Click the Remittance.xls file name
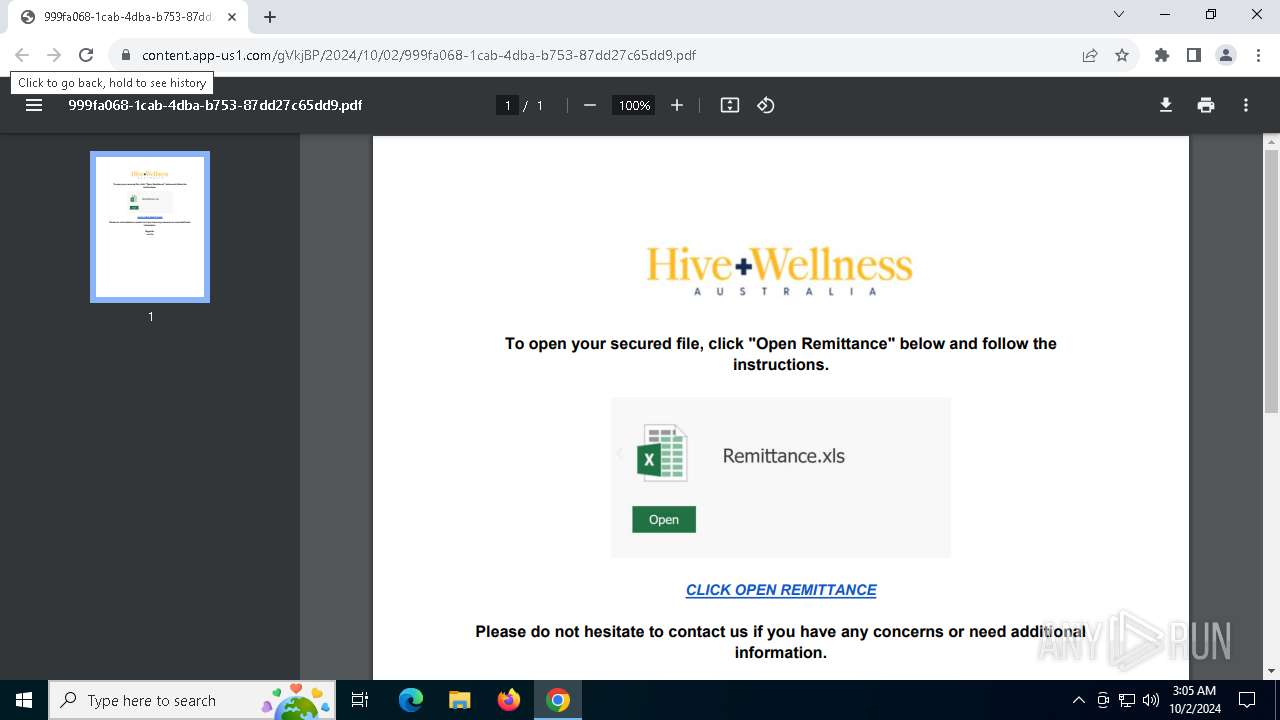Image resolution: width=1280 pixels, height=720 pixels. click(784, 456)
